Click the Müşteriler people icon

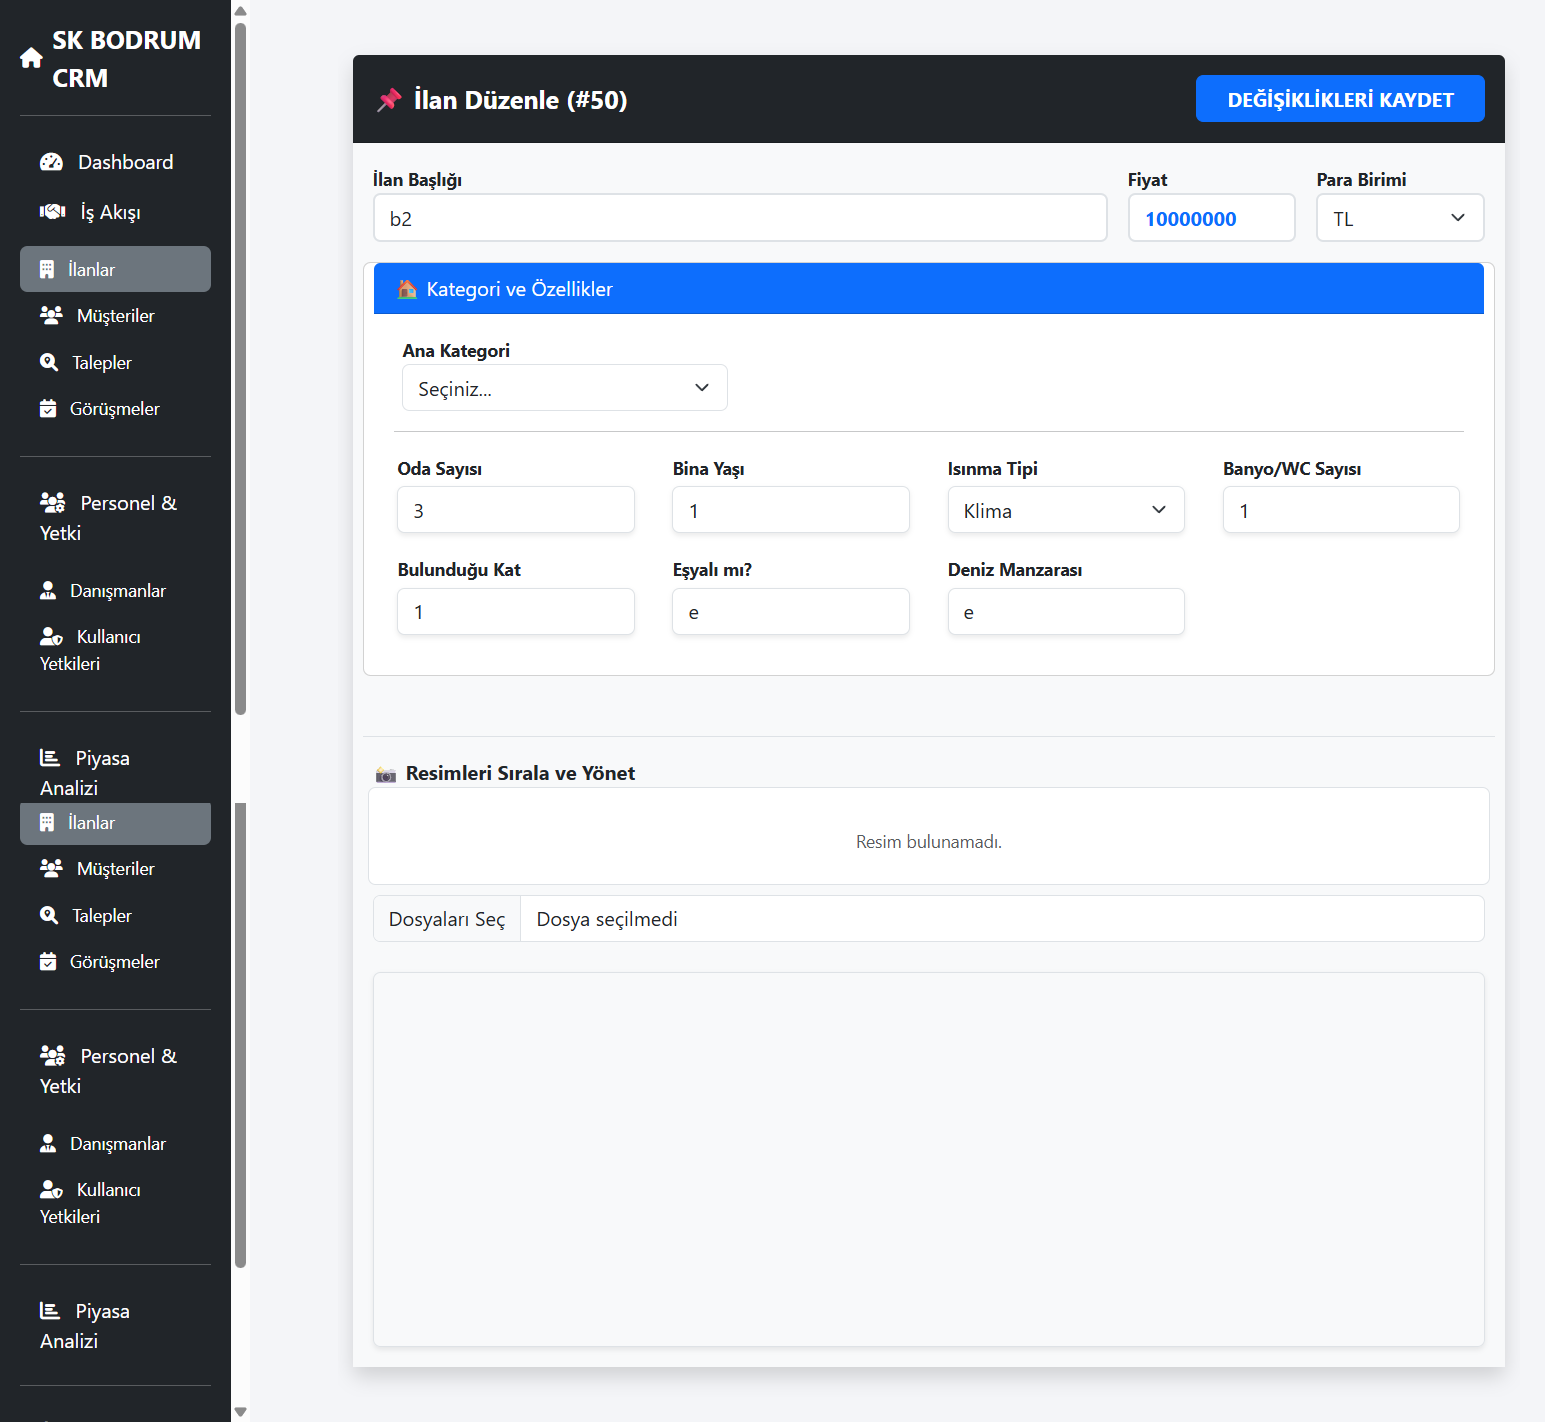coord(51,316)
